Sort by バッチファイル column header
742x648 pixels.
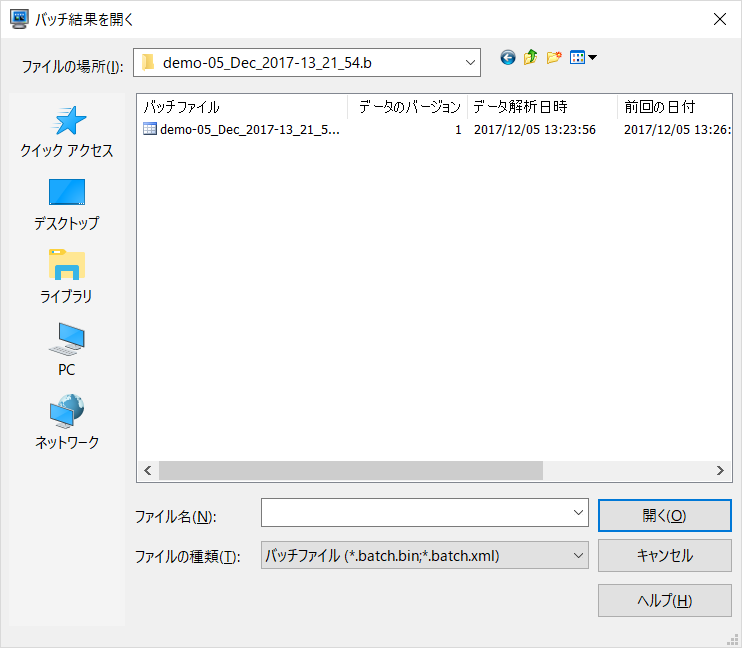(242, 107)
